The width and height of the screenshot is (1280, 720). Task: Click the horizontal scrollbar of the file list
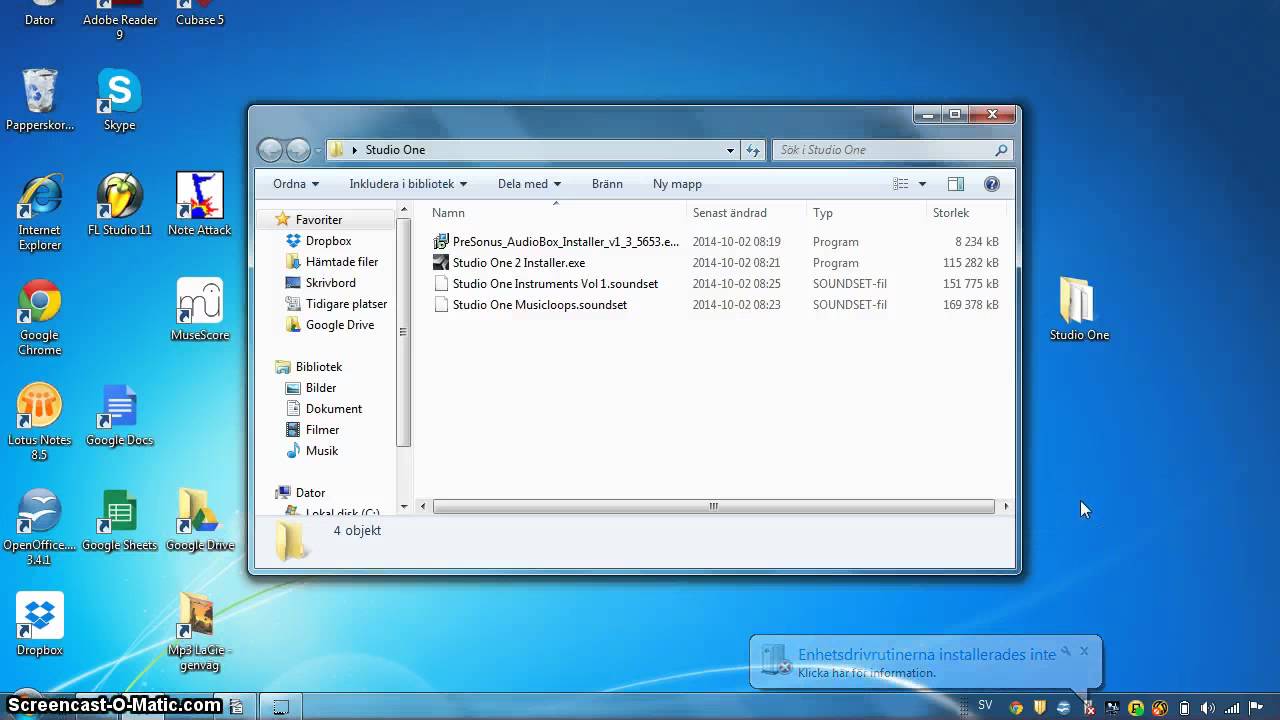click(x=714, y=507)
